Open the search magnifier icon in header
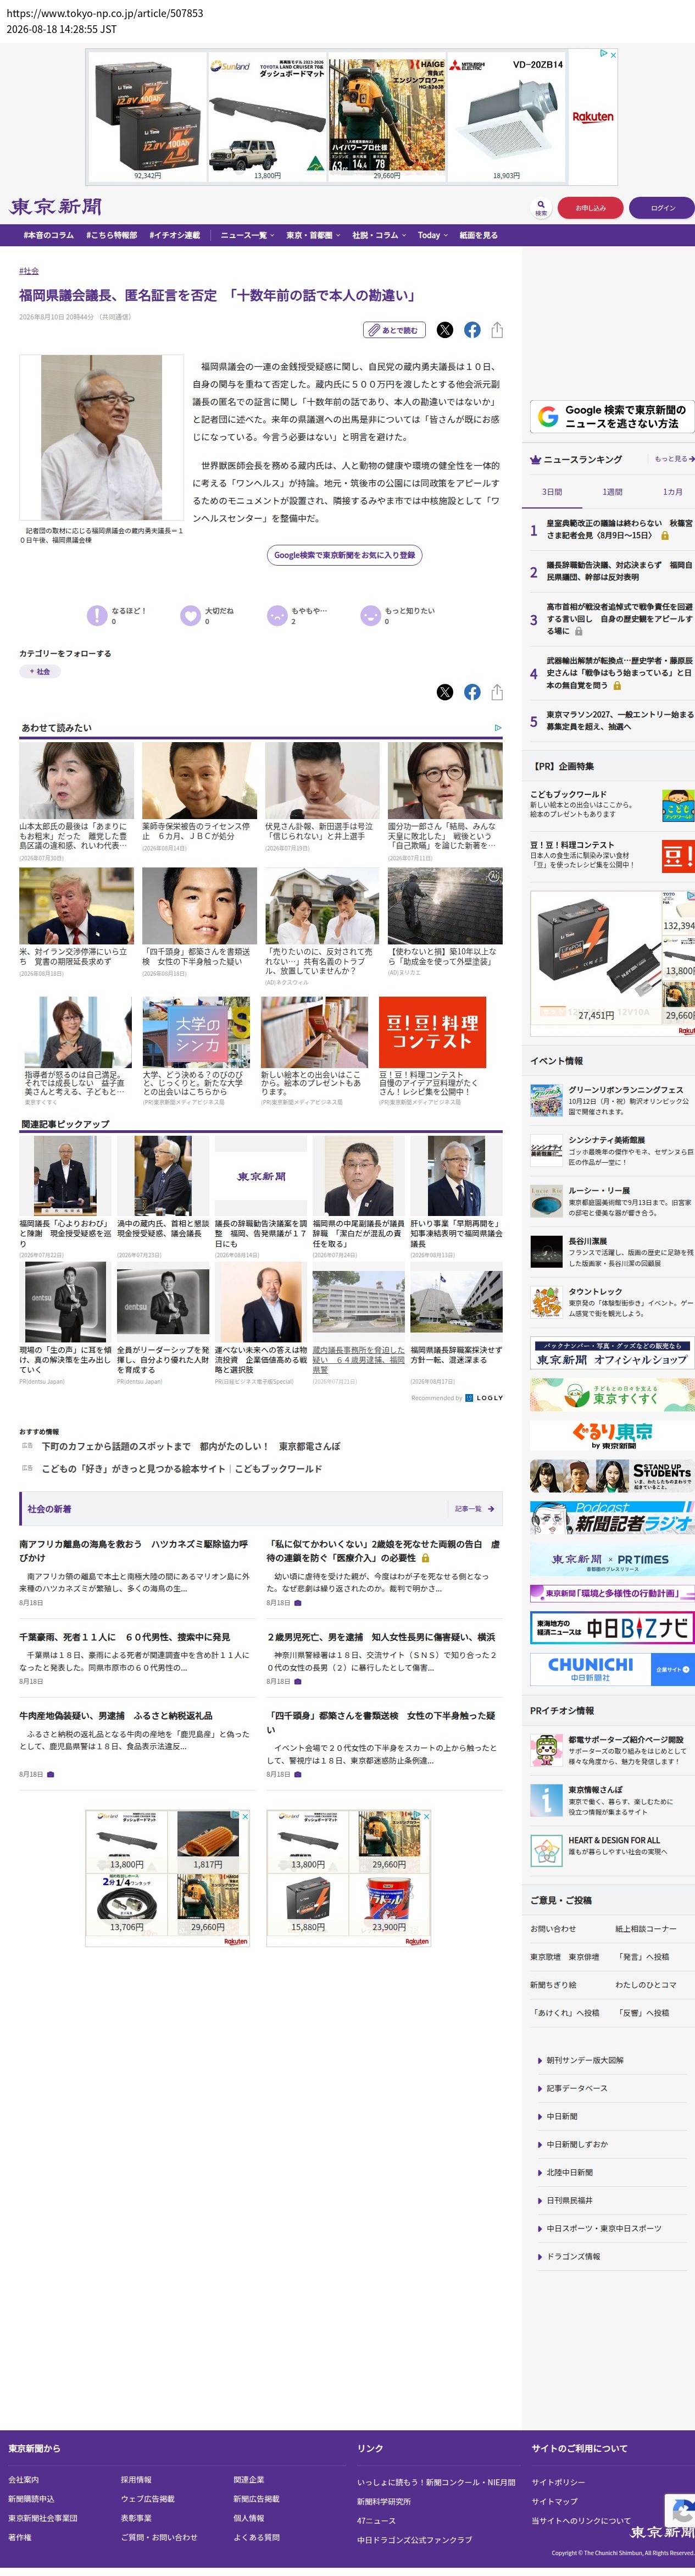 (541, 205)
